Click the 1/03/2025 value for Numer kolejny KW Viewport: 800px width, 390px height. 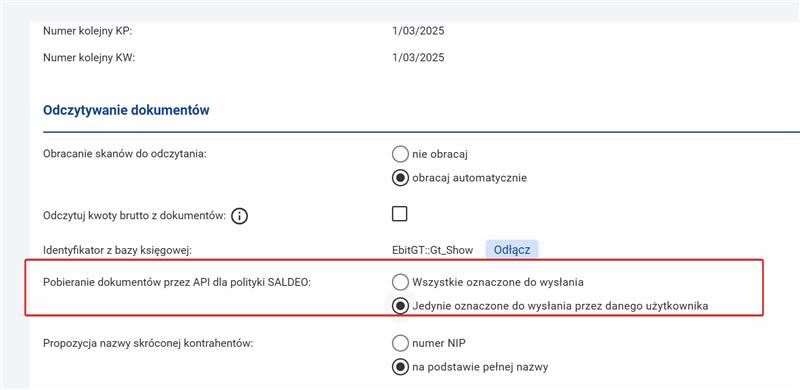pyautogui.click(x=418, y=58)
